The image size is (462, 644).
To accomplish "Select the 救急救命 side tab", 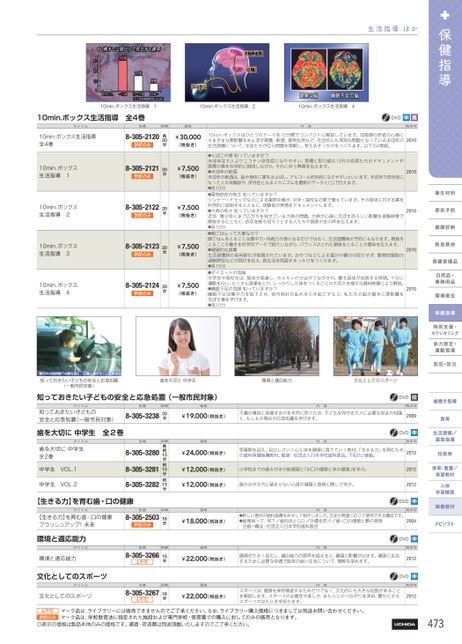I will tap(445, 244).
